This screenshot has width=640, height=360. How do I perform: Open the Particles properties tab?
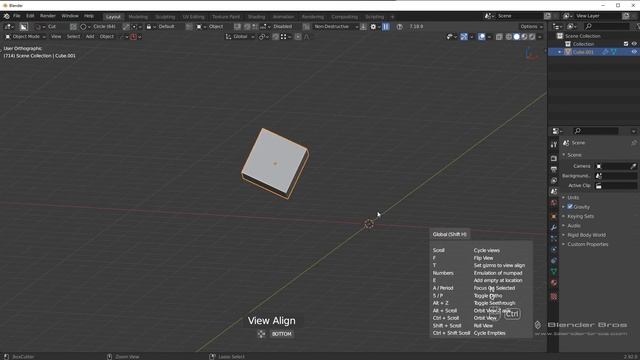point(553,238)
